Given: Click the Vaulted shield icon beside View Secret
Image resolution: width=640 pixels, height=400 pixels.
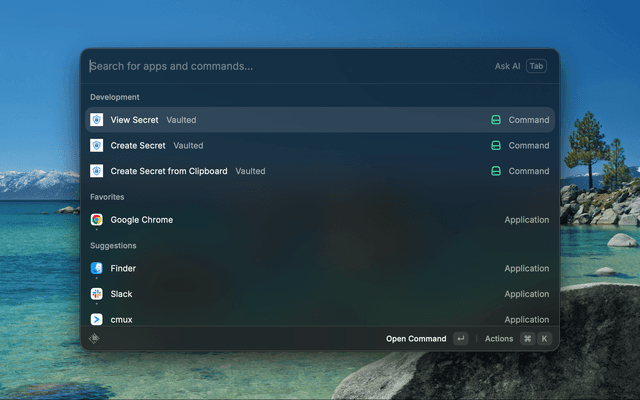Looking at the screenshot, I should (x=97, y=120).
